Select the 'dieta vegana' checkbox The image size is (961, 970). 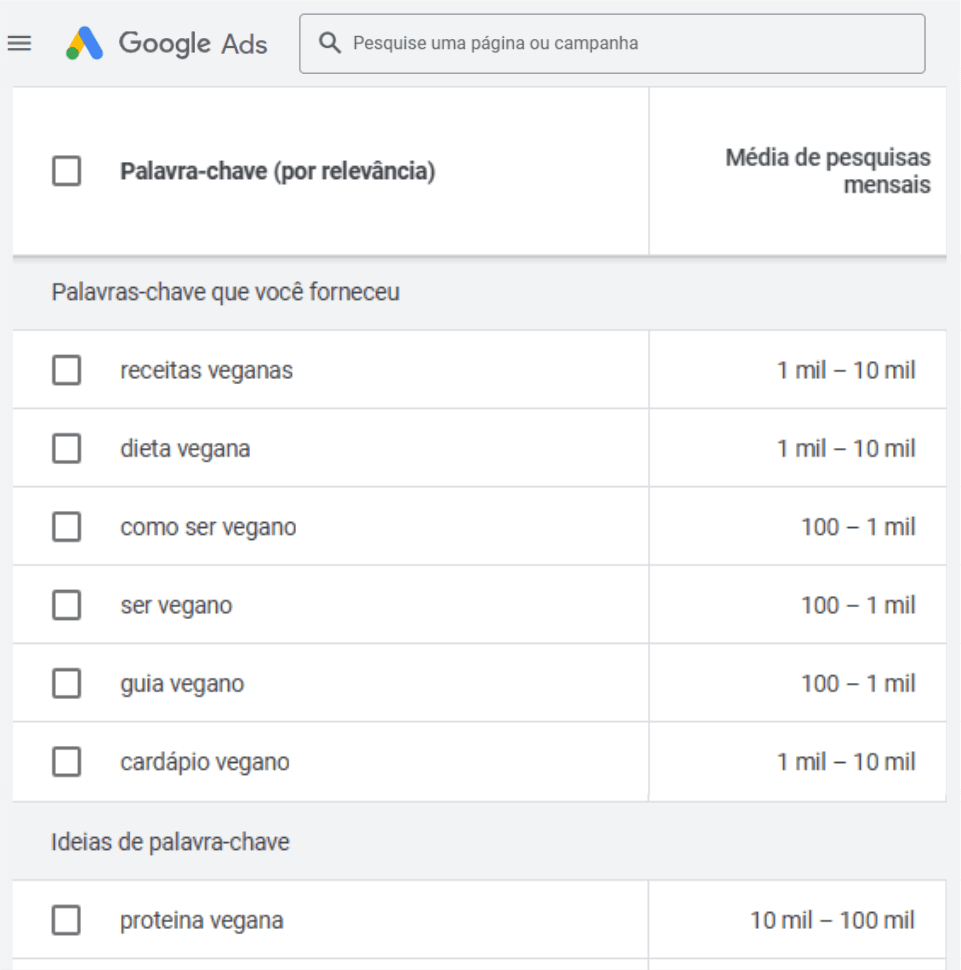pyautogui.click(x=66, y=449)
